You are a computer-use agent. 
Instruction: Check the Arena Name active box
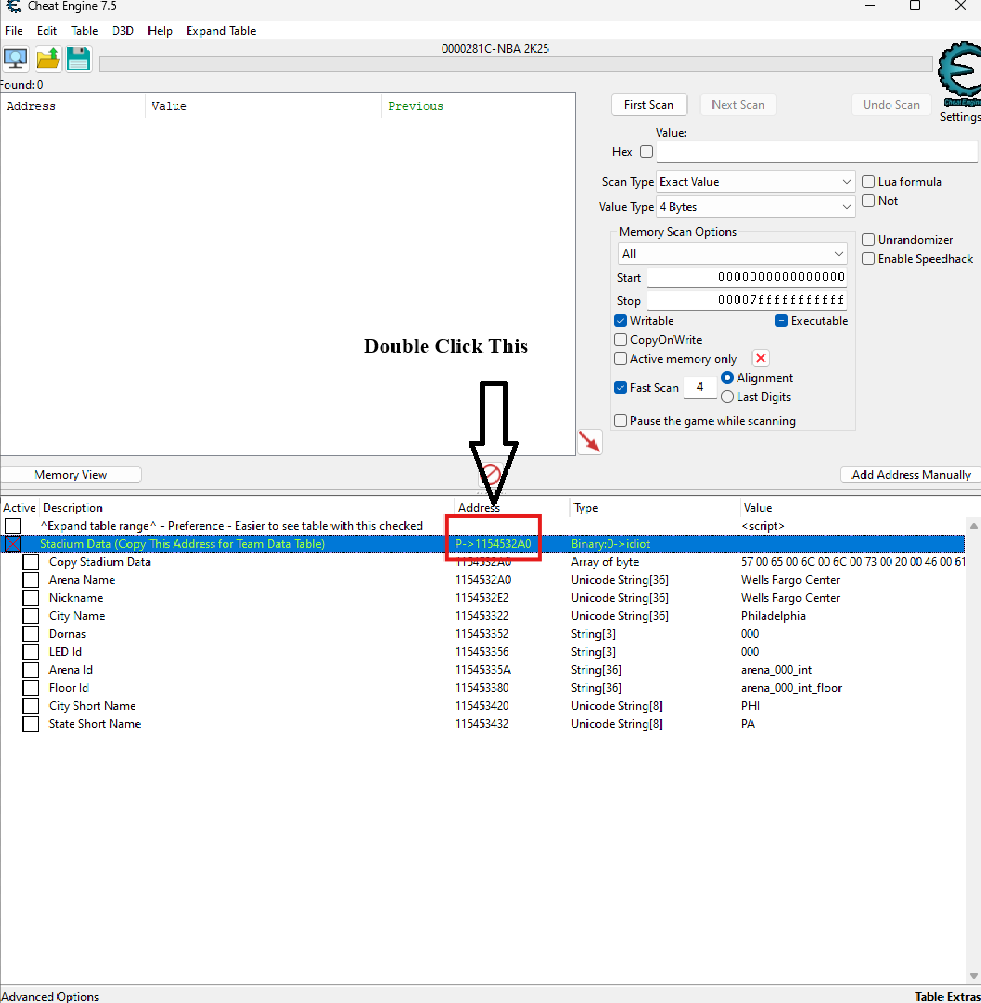tap(31, 580)
